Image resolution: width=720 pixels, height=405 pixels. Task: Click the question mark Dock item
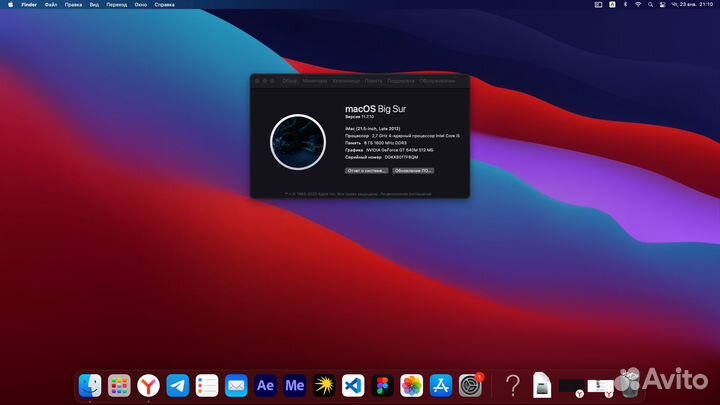pos(513,385)
